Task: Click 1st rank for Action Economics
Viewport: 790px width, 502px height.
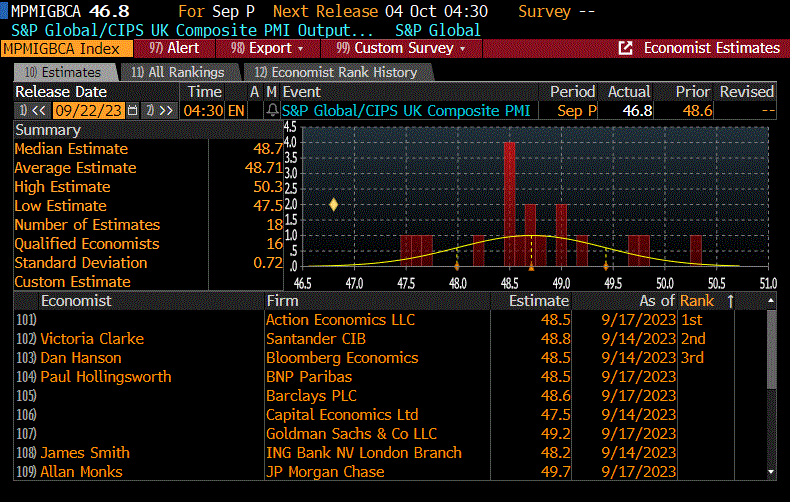Action: click(692, 320)
